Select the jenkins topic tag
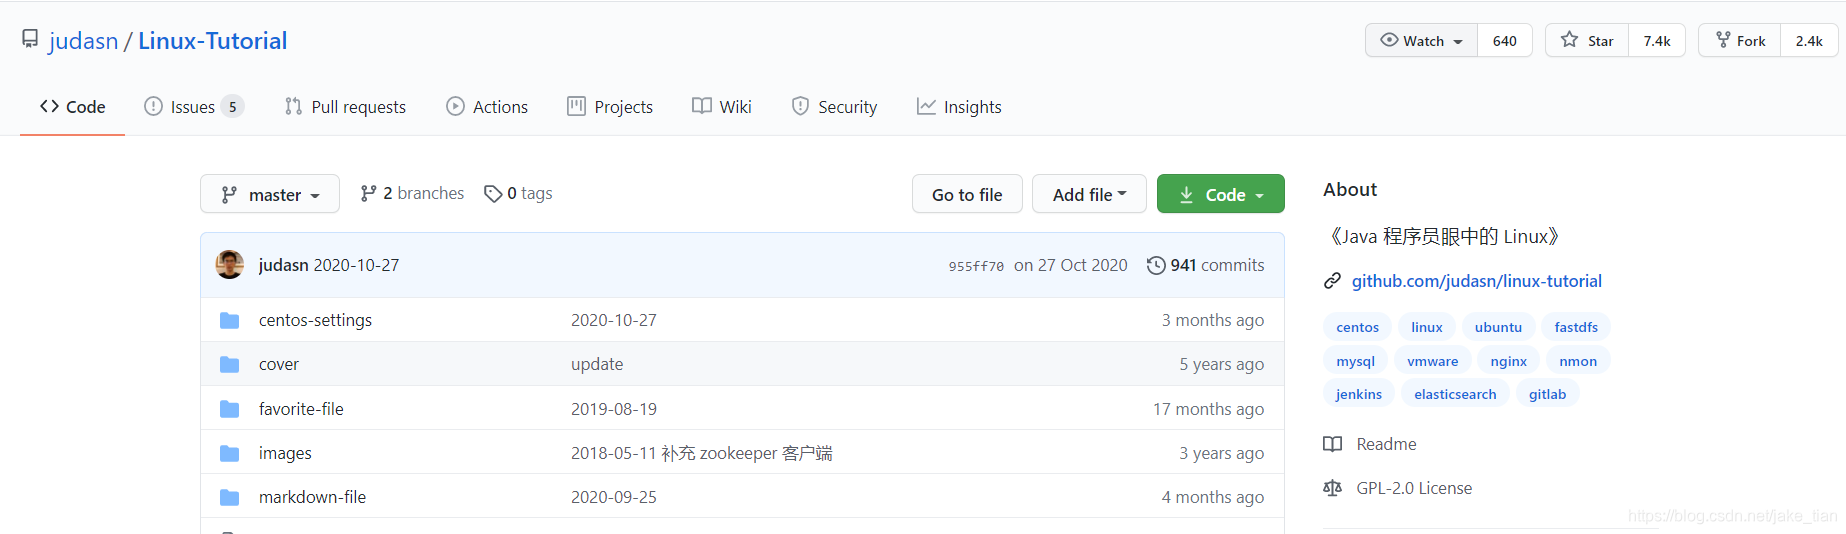Image resolution: width=1846 pixels, height=534 pixels. 1359,394
